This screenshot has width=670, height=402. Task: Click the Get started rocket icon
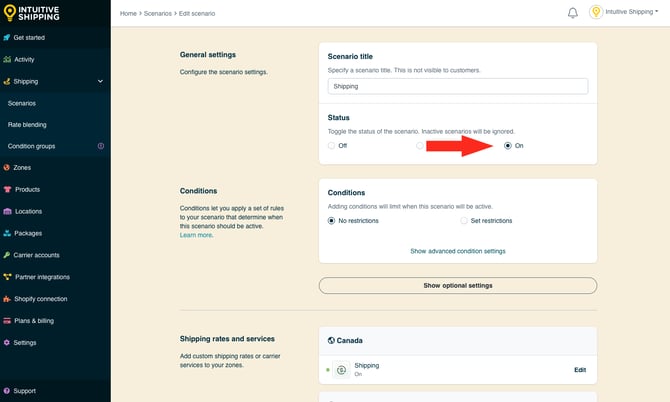click(7, 38)
